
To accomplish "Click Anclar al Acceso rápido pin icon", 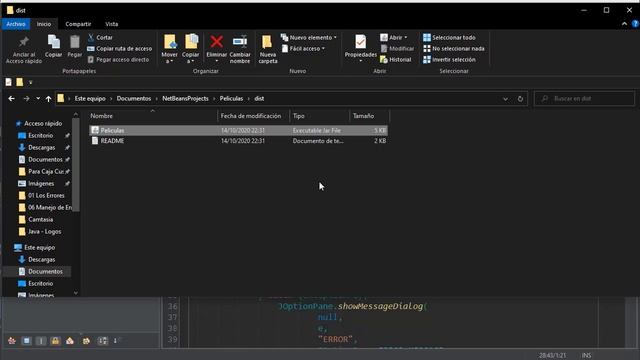I will click(x=24, y=42).
